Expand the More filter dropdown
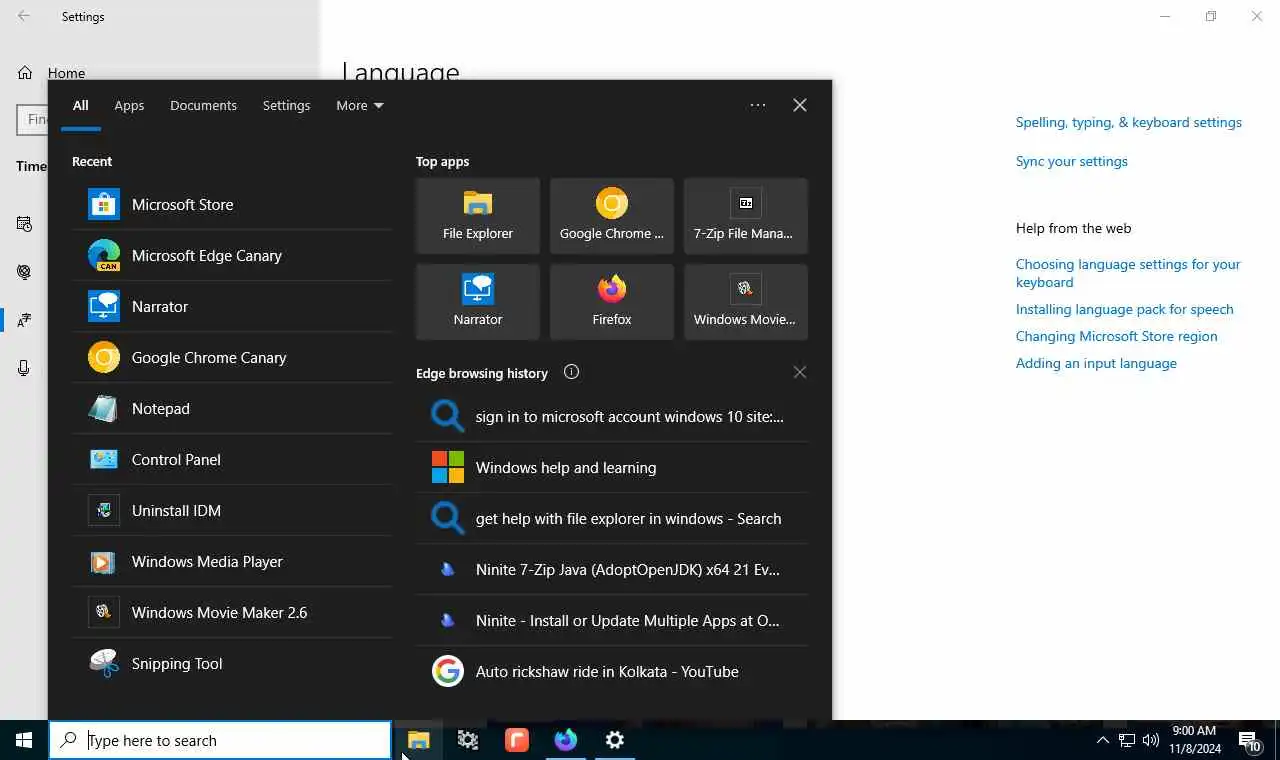This screenshot has width=1280, height=760. 359,105
